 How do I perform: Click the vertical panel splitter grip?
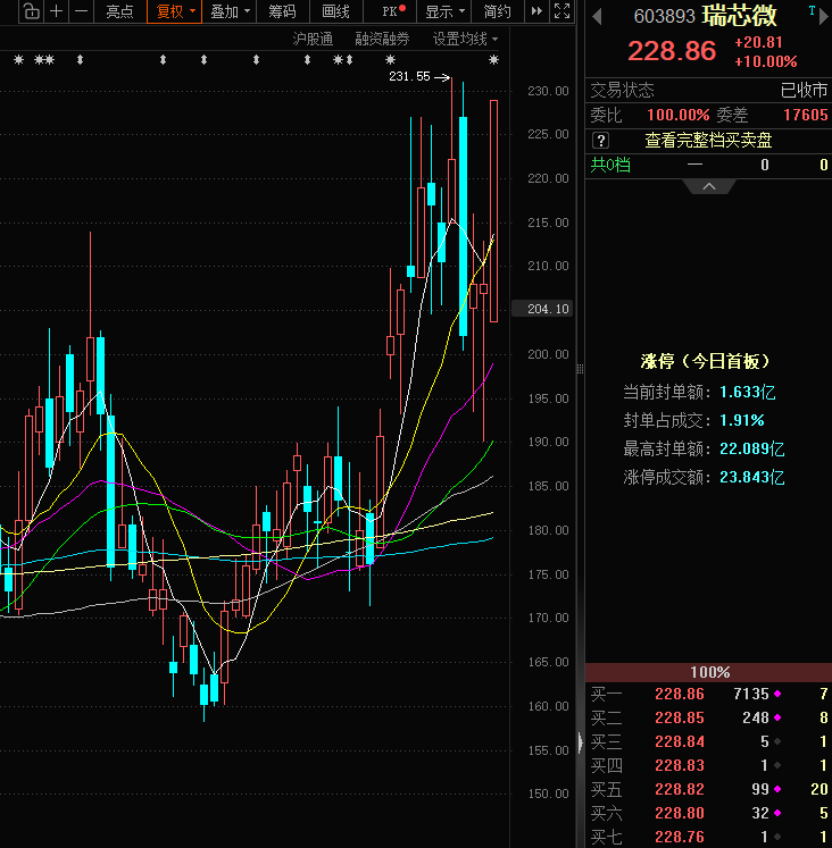click(580, 369)
